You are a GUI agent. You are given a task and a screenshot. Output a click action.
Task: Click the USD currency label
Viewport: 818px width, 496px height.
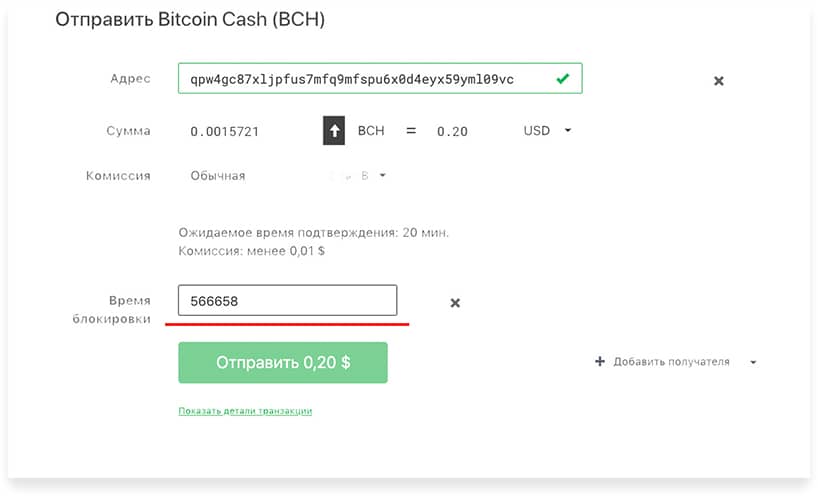[537, 130]
